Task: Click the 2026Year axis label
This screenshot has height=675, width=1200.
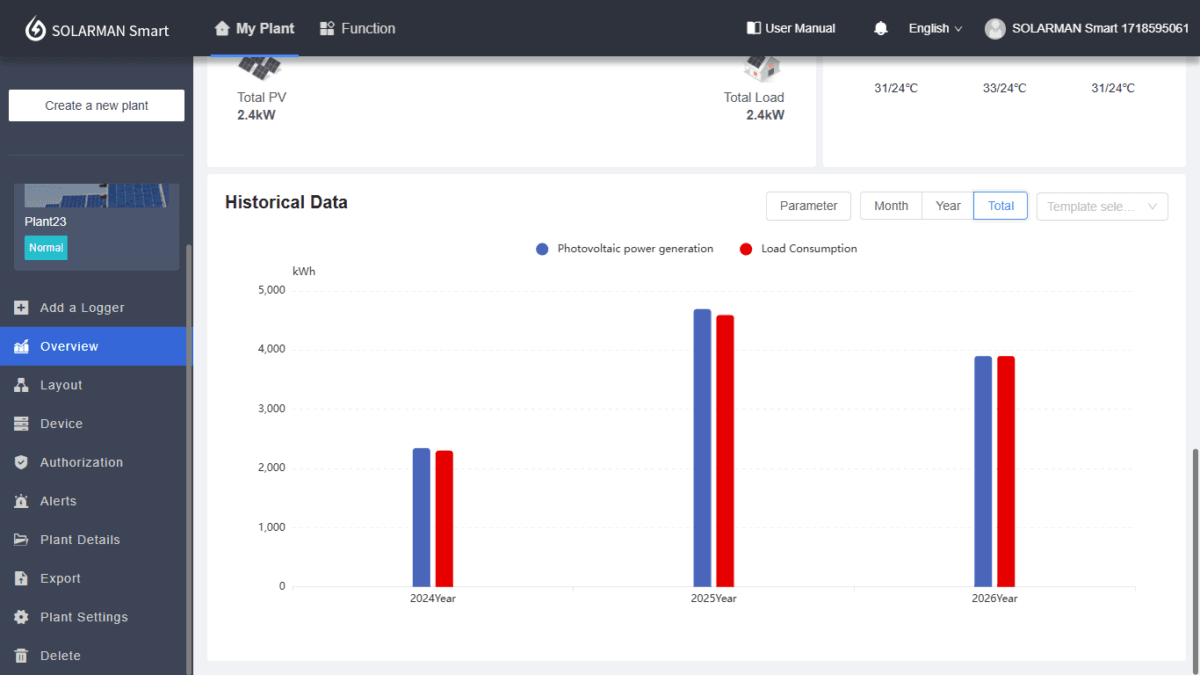Action: (995, 598)
